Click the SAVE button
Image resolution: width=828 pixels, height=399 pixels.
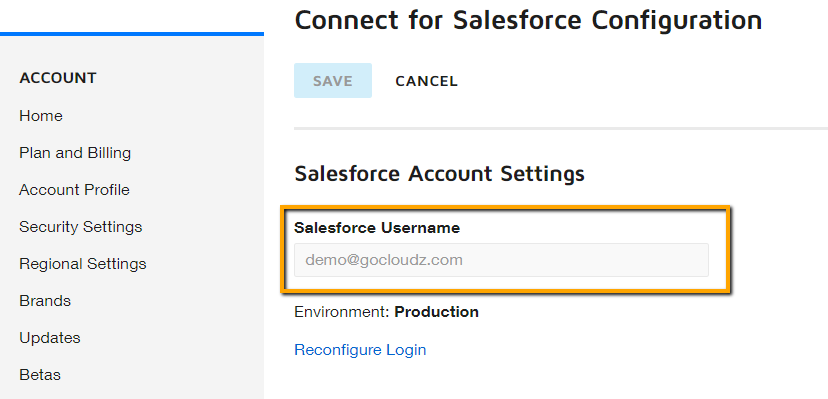coord(333,81)
